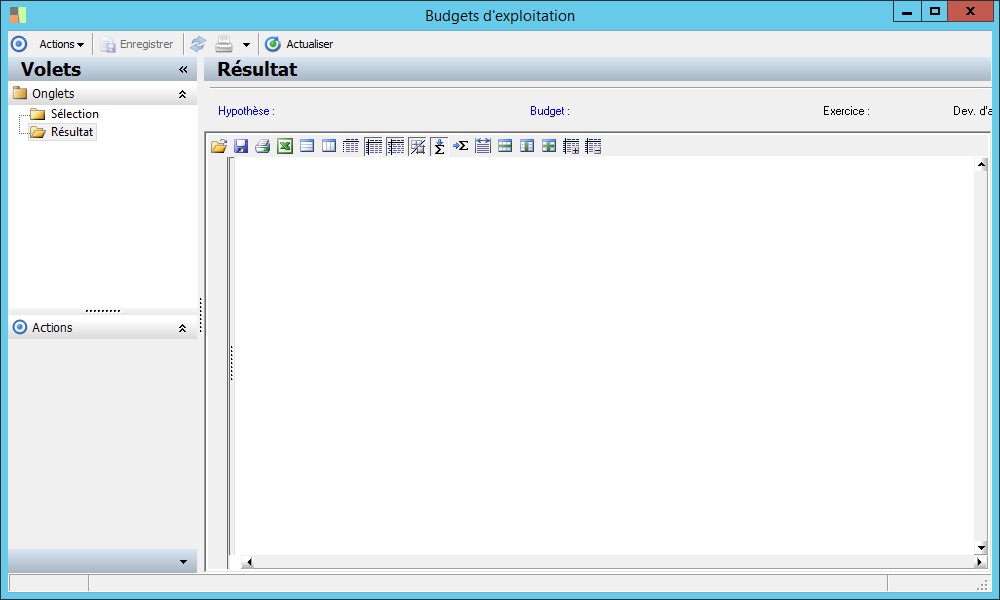1000x600 pixels.
Task: Collapse the Onglets section
Action: 182,94
